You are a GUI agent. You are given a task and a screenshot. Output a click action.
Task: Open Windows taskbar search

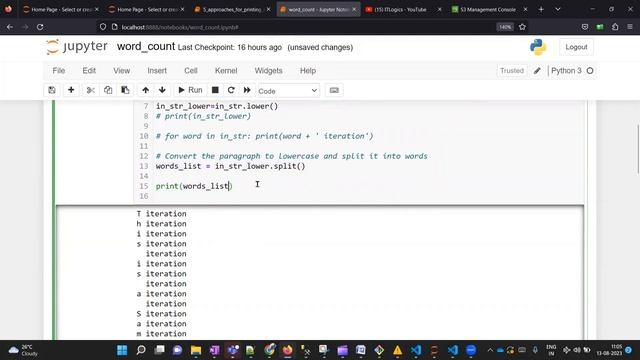coord(141,350)
